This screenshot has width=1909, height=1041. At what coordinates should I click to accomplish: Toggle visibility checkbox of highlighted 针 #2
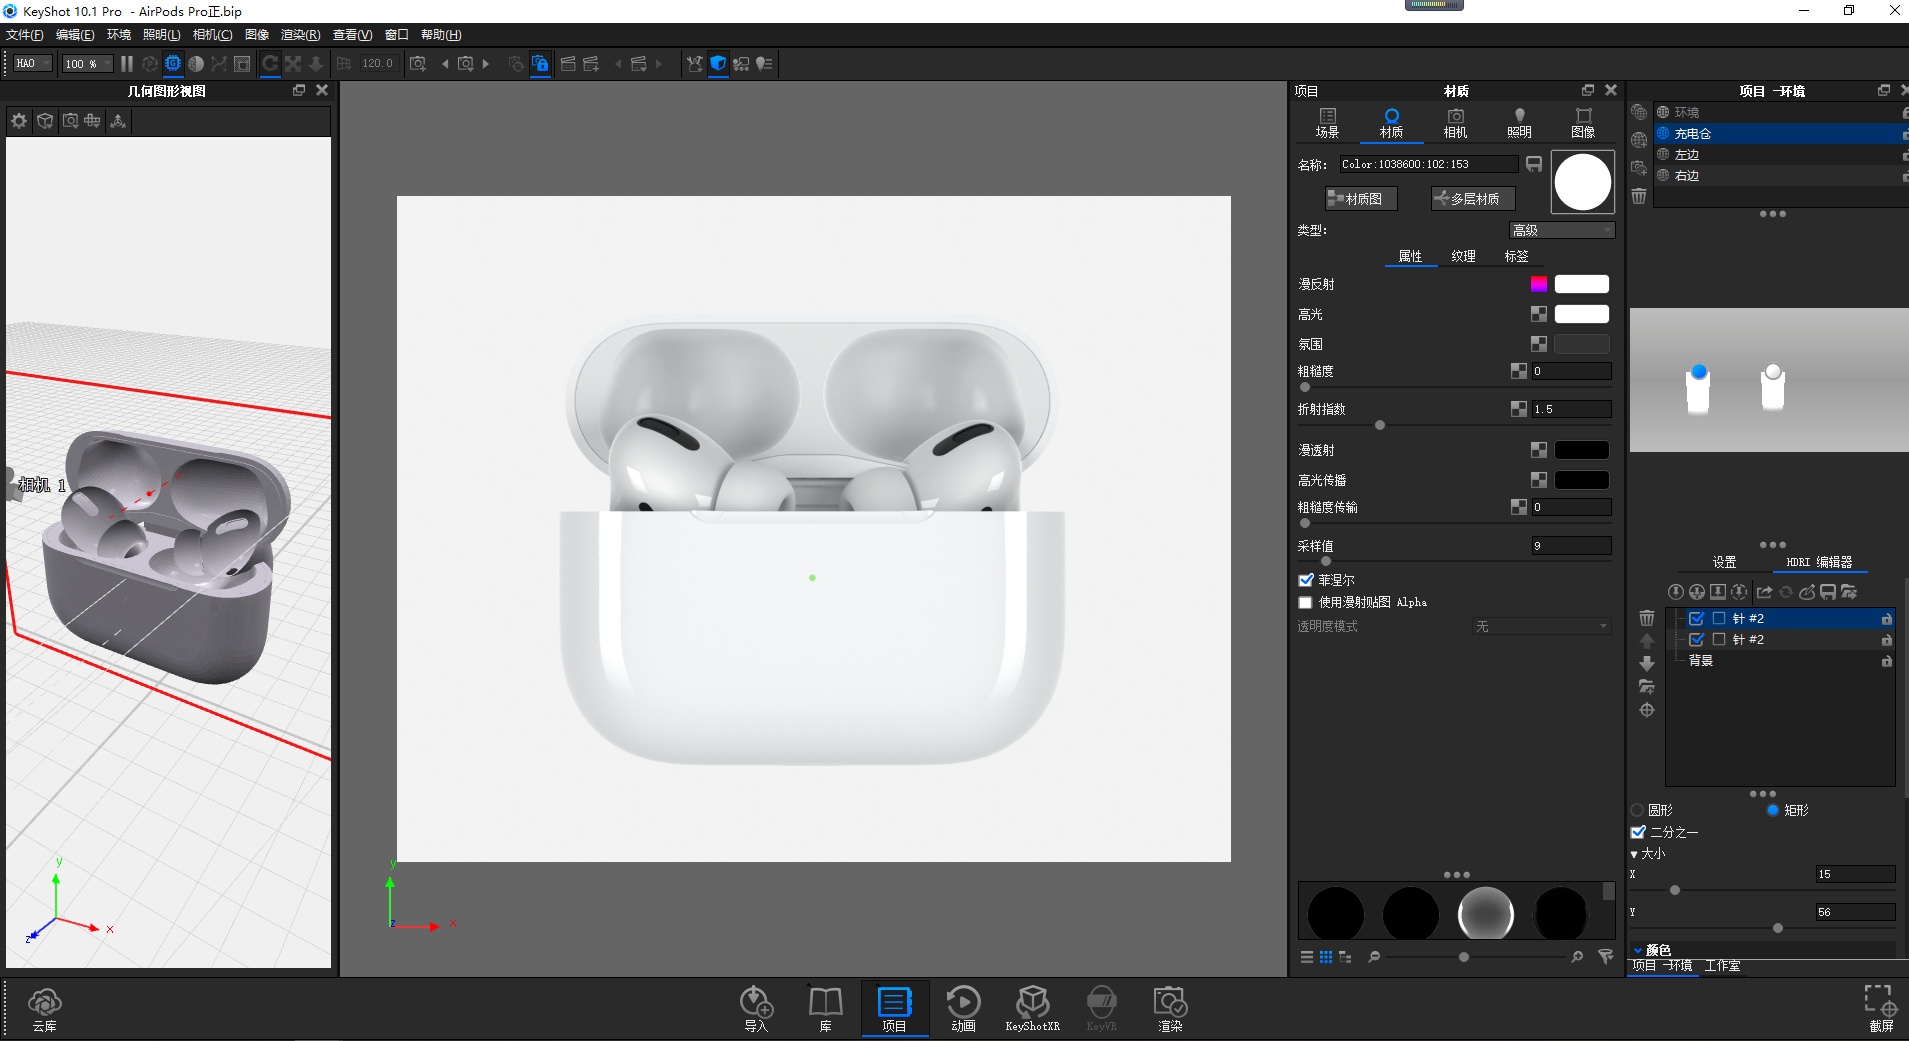[x=1697, y=619]
